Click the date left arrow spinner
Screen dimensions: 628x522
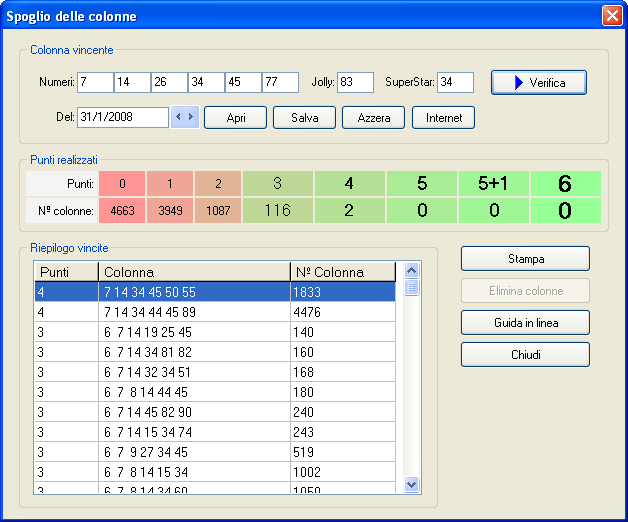coord(179,117)
